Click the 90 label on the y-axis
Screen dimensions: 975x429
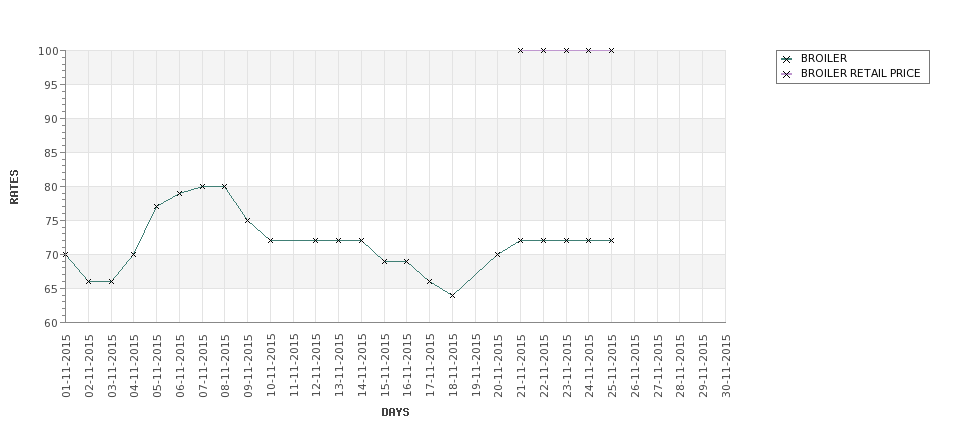(51, 119)
